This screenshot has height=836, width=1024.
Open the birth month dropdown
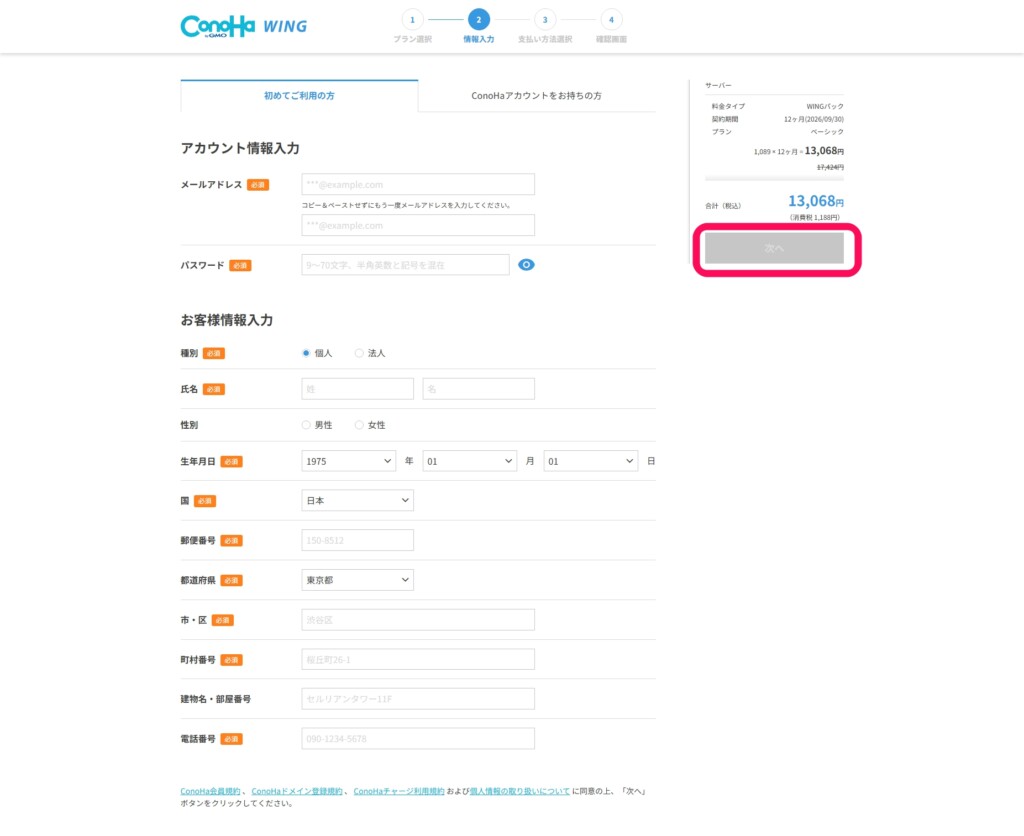coord(469,461)
